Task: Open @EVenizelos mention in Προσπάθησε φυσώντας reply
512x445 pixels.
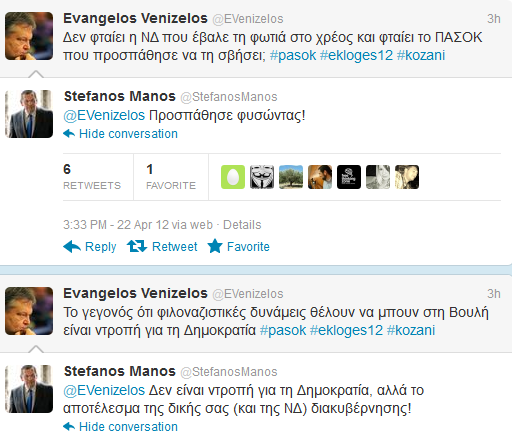Action: [x=104, y=115]
